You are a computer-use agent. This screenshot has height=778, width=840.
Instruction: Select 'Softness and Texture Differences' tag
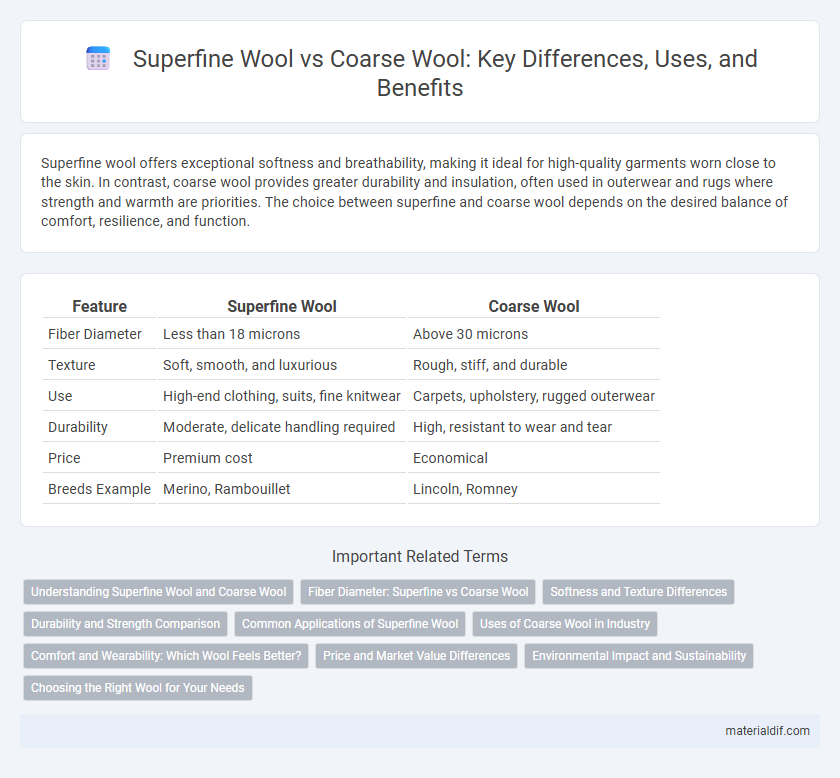(x=639, y=592)
